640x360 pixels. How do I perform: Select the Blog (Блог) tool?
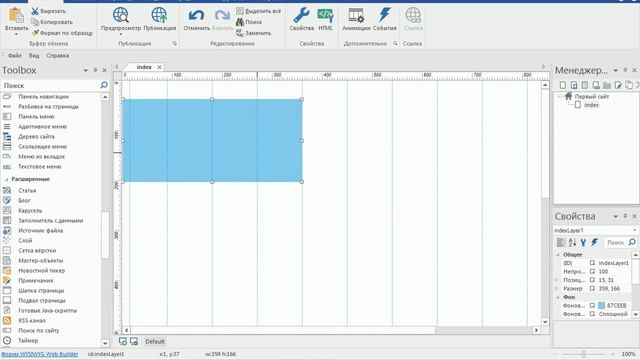24,200
